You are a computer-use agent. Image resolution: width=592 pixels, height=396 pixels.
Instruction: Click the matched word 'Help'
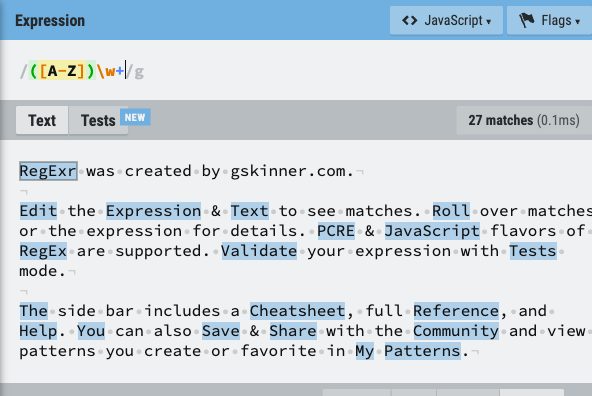click(38, 331)
